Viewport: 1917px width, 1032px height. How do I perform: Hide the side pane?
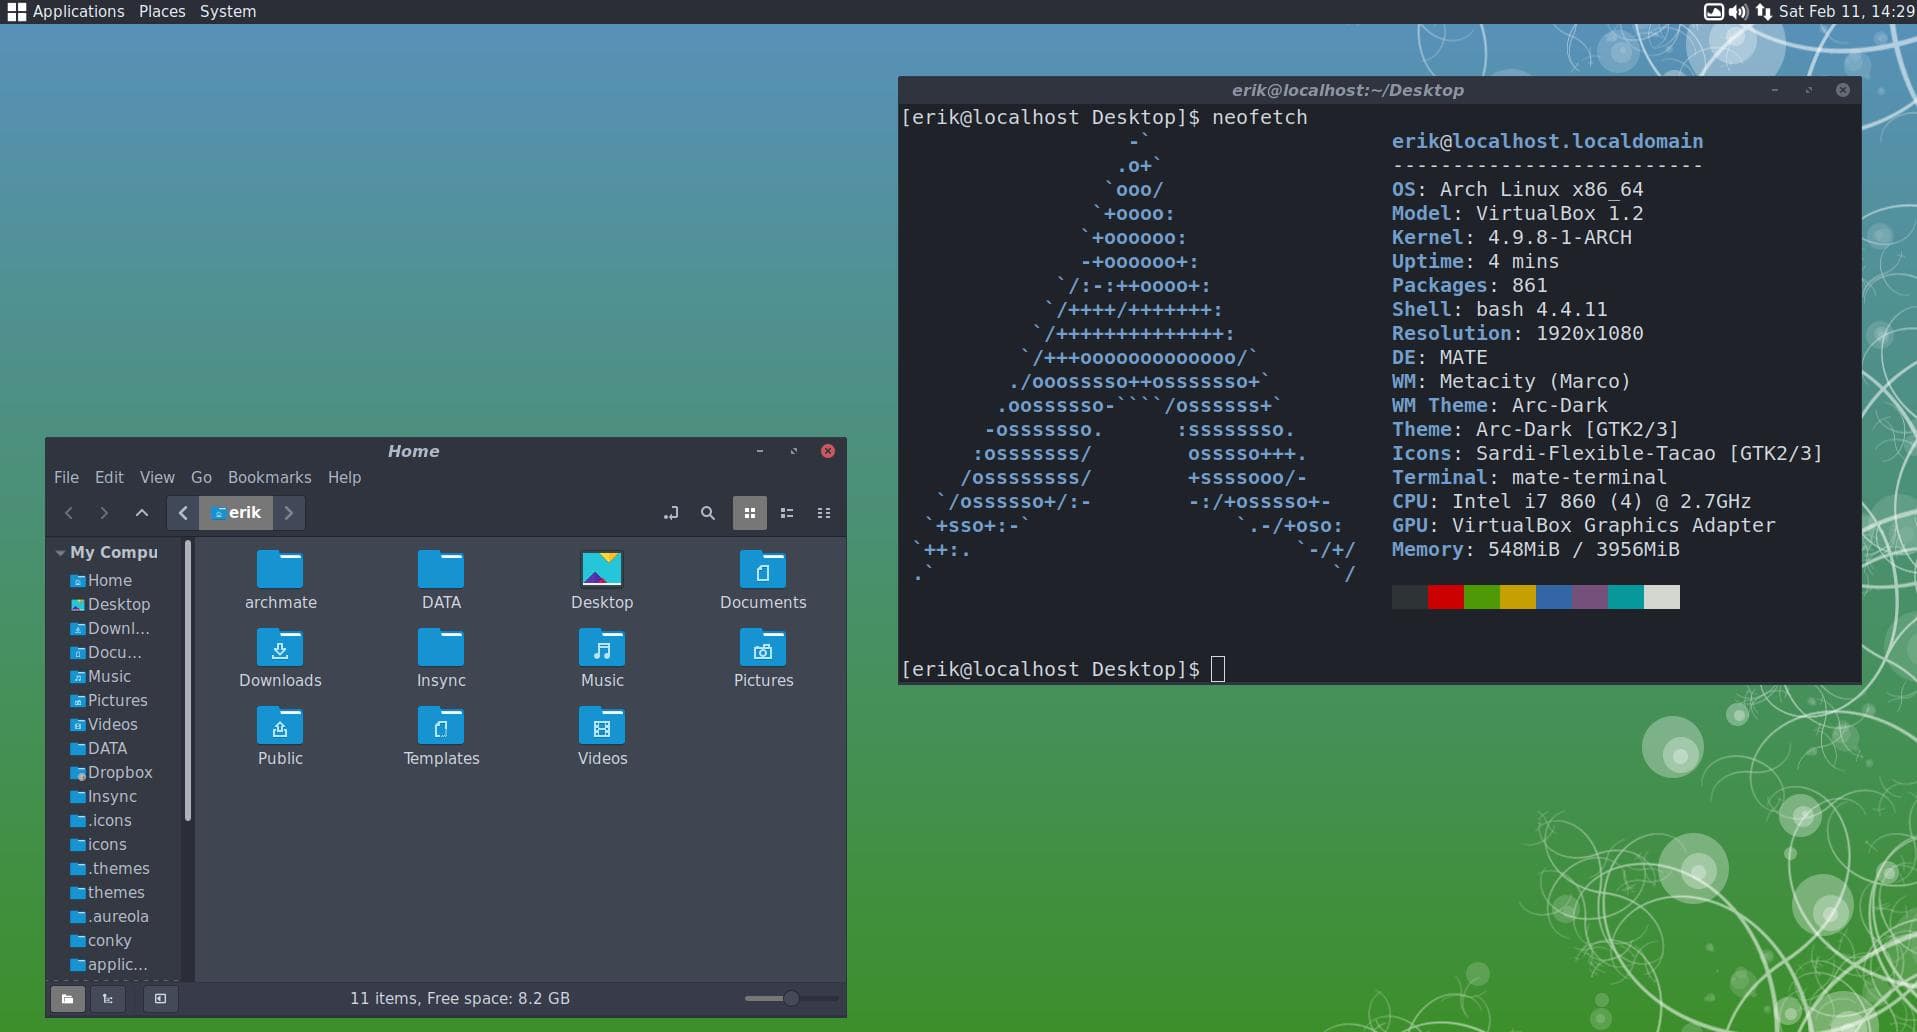(160, 998)
